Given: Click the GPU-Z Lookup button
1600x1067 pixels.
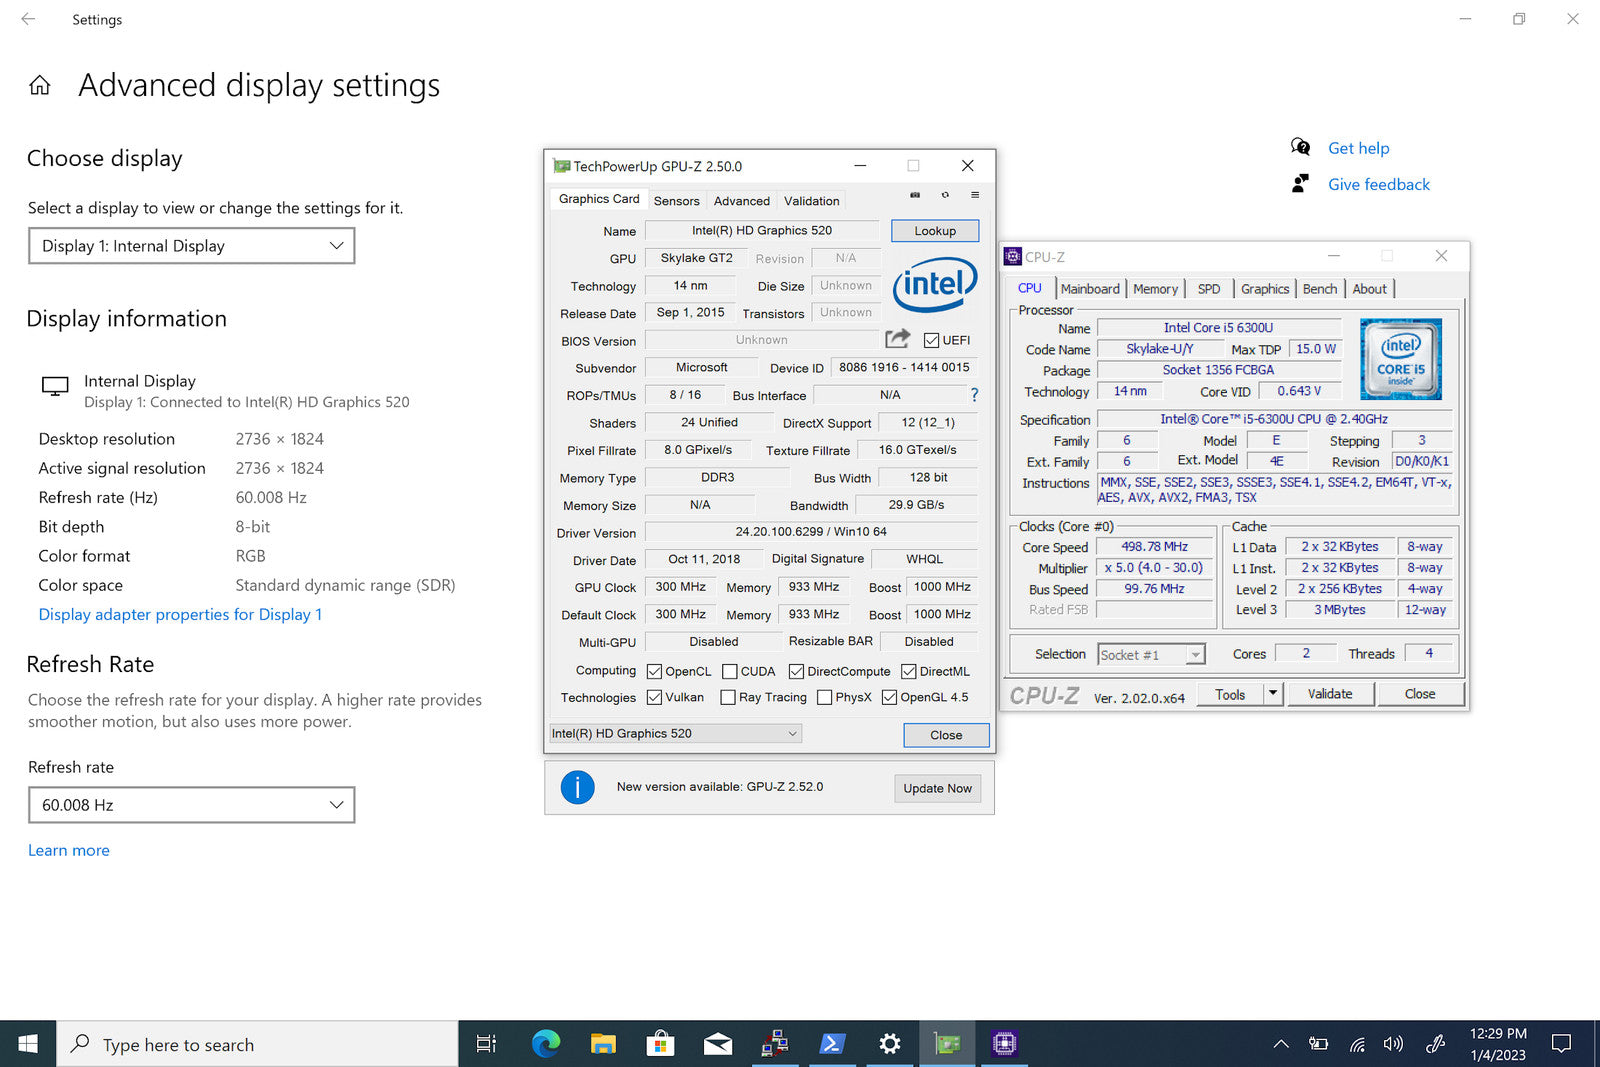Looking at the screenshot, I should coord(935,231).
